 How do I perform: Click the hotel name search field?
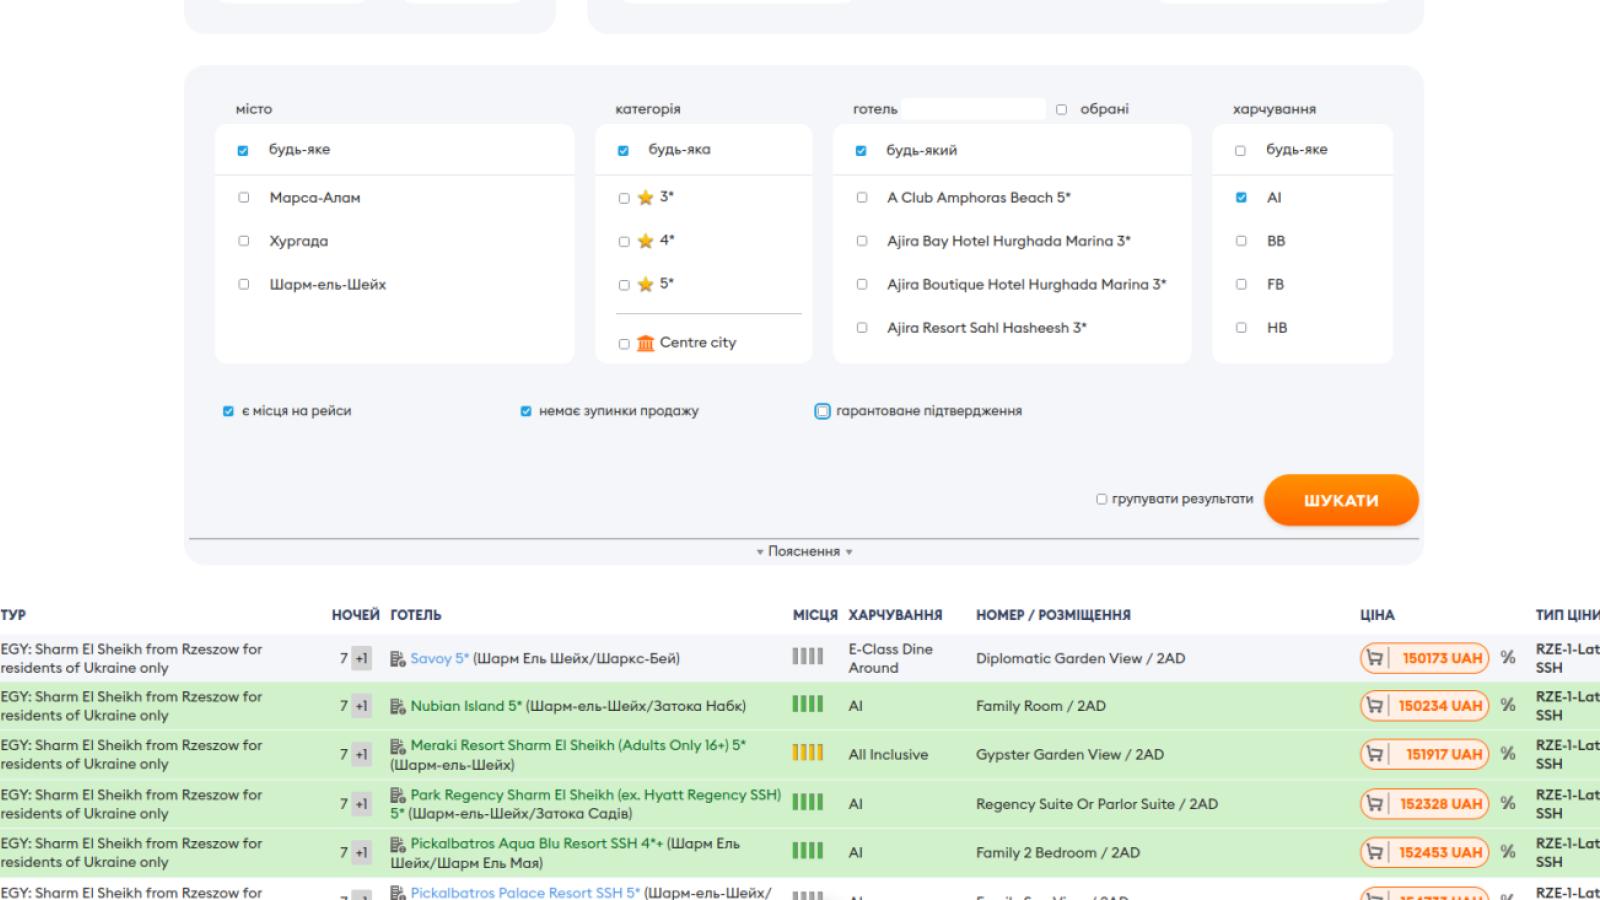(x=973, y=109)
